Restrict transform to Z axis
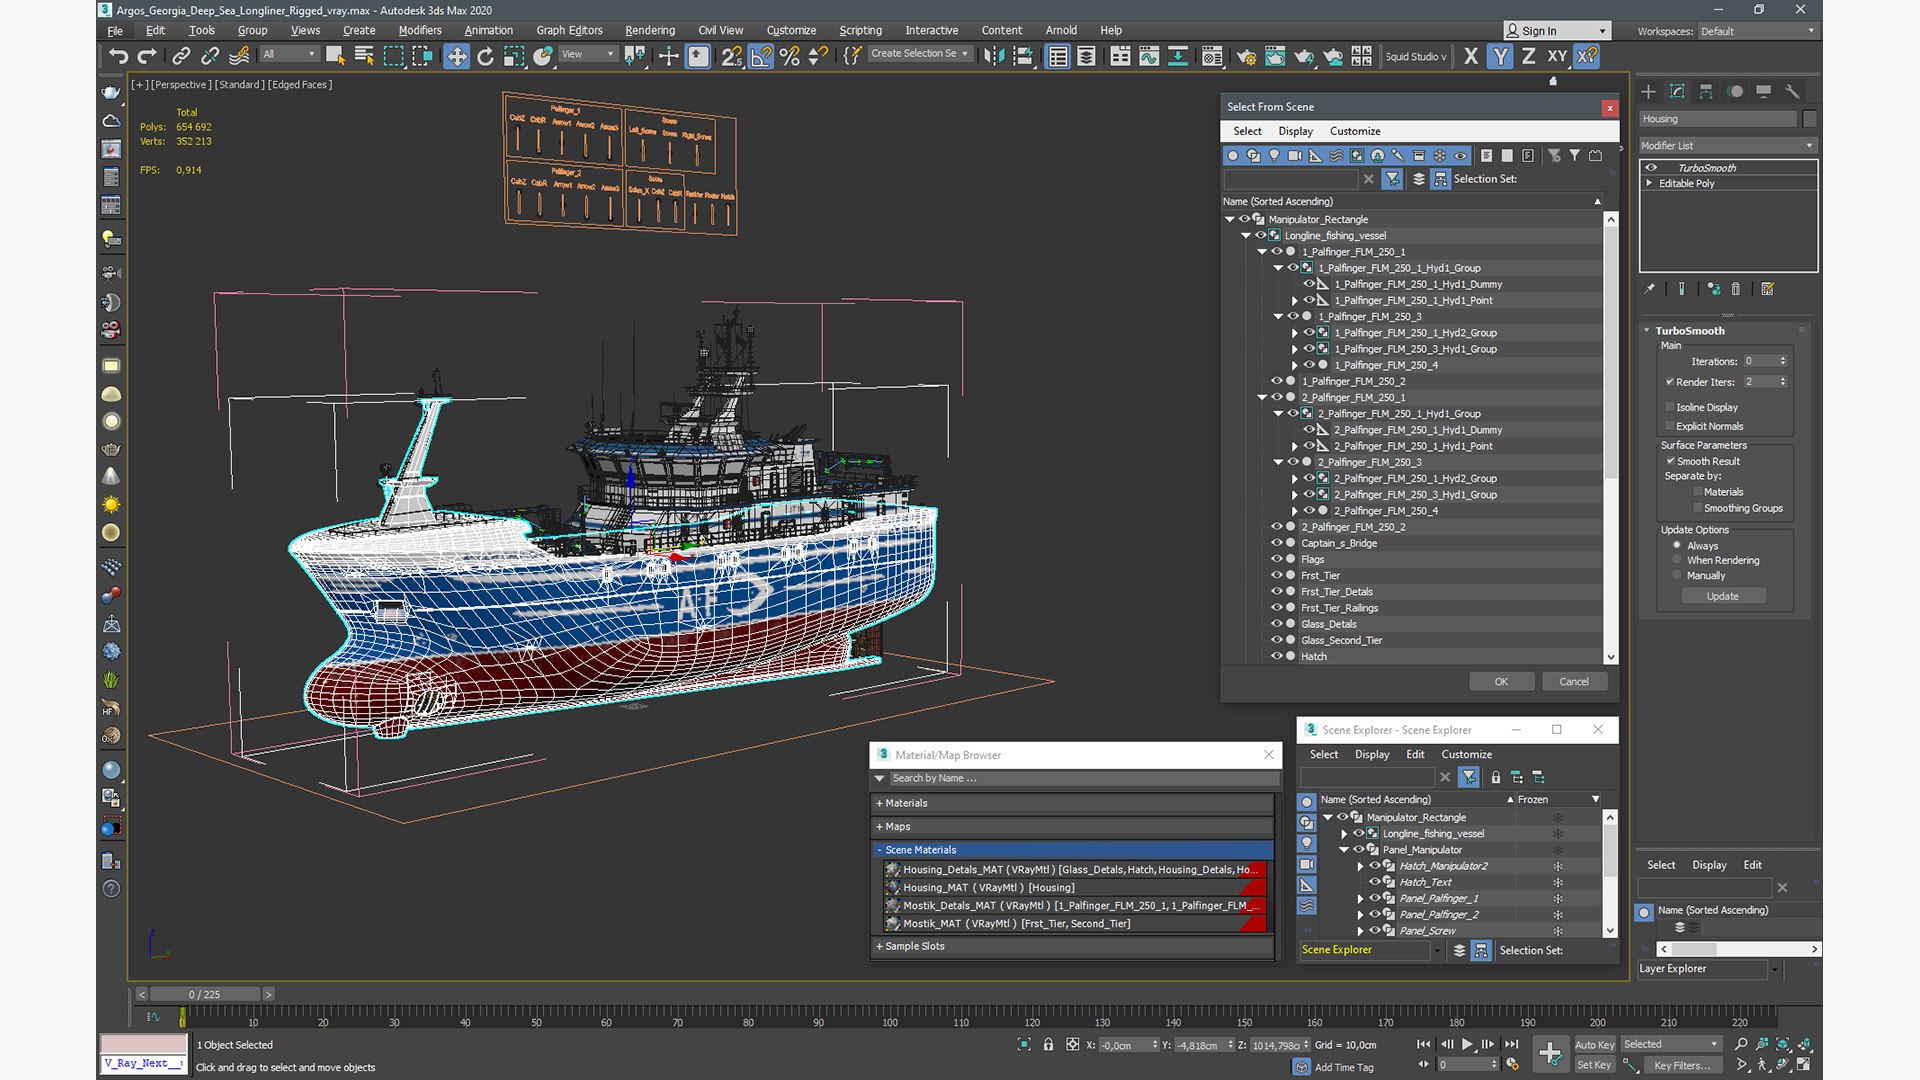The height and width of the screenshot is (1080, 1920). (1528, 56)
